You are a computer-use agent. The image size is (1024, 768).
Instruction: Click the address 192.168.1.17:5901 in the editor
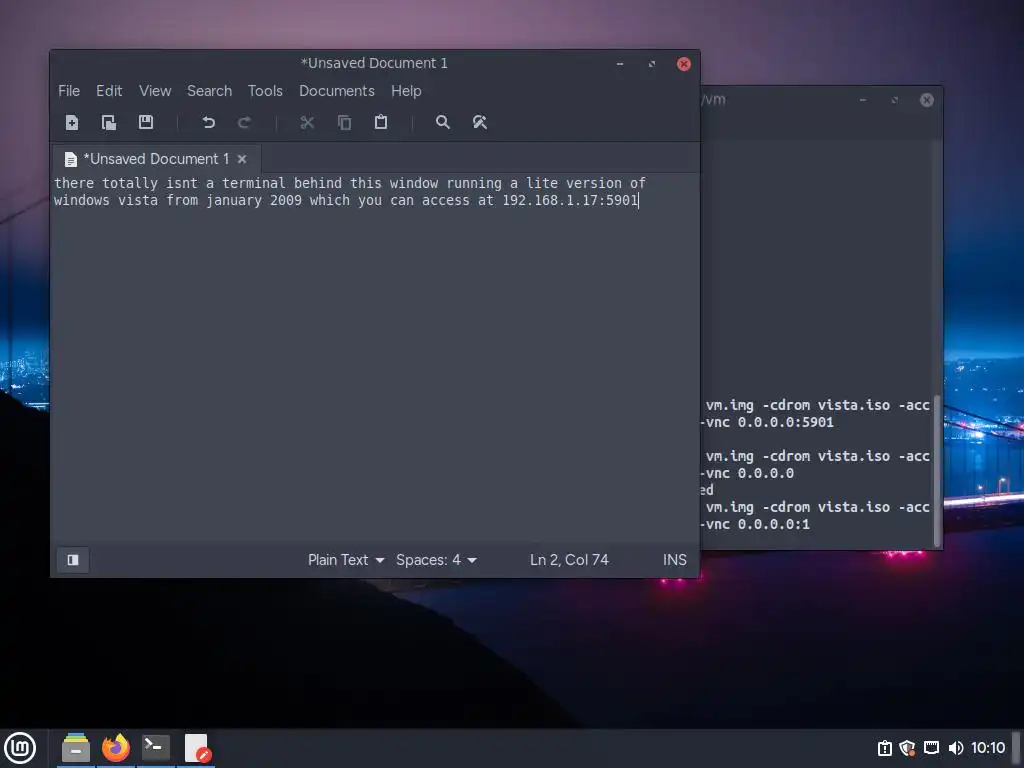(x=569, y=200)
